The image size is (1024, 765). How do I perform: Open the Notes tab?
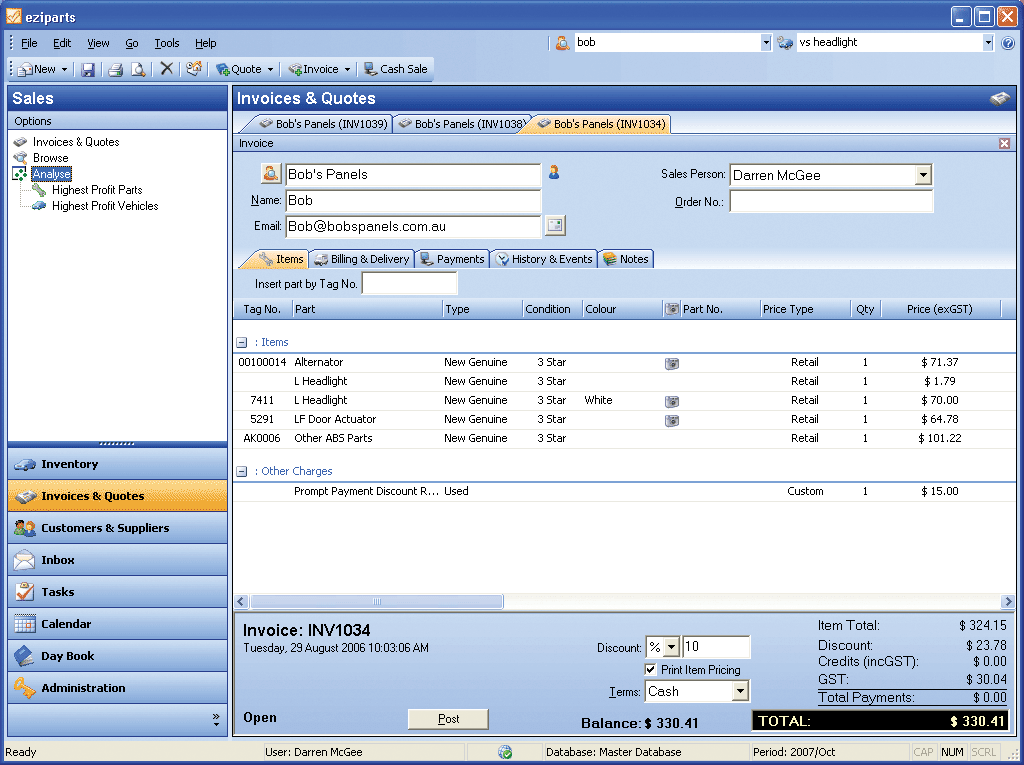(626, 259)
